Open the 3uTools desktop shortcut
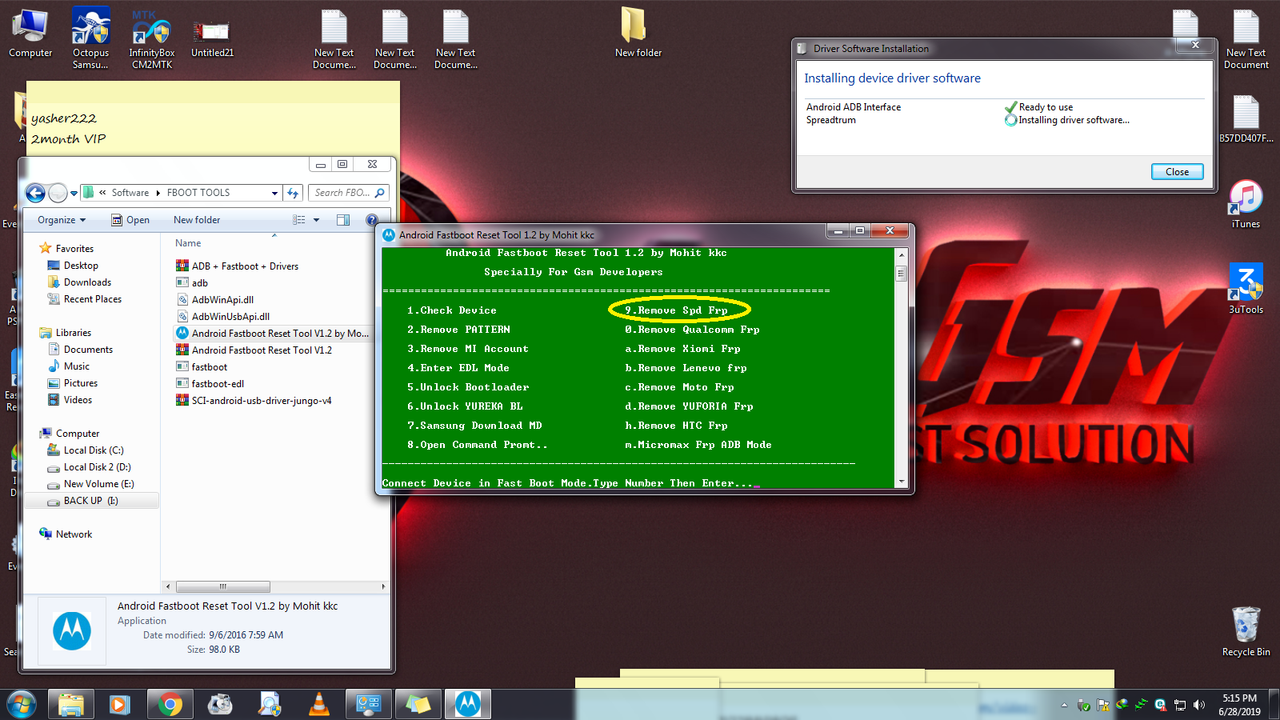Screen dimensions: 1280x720 [x=1246, y=290]
